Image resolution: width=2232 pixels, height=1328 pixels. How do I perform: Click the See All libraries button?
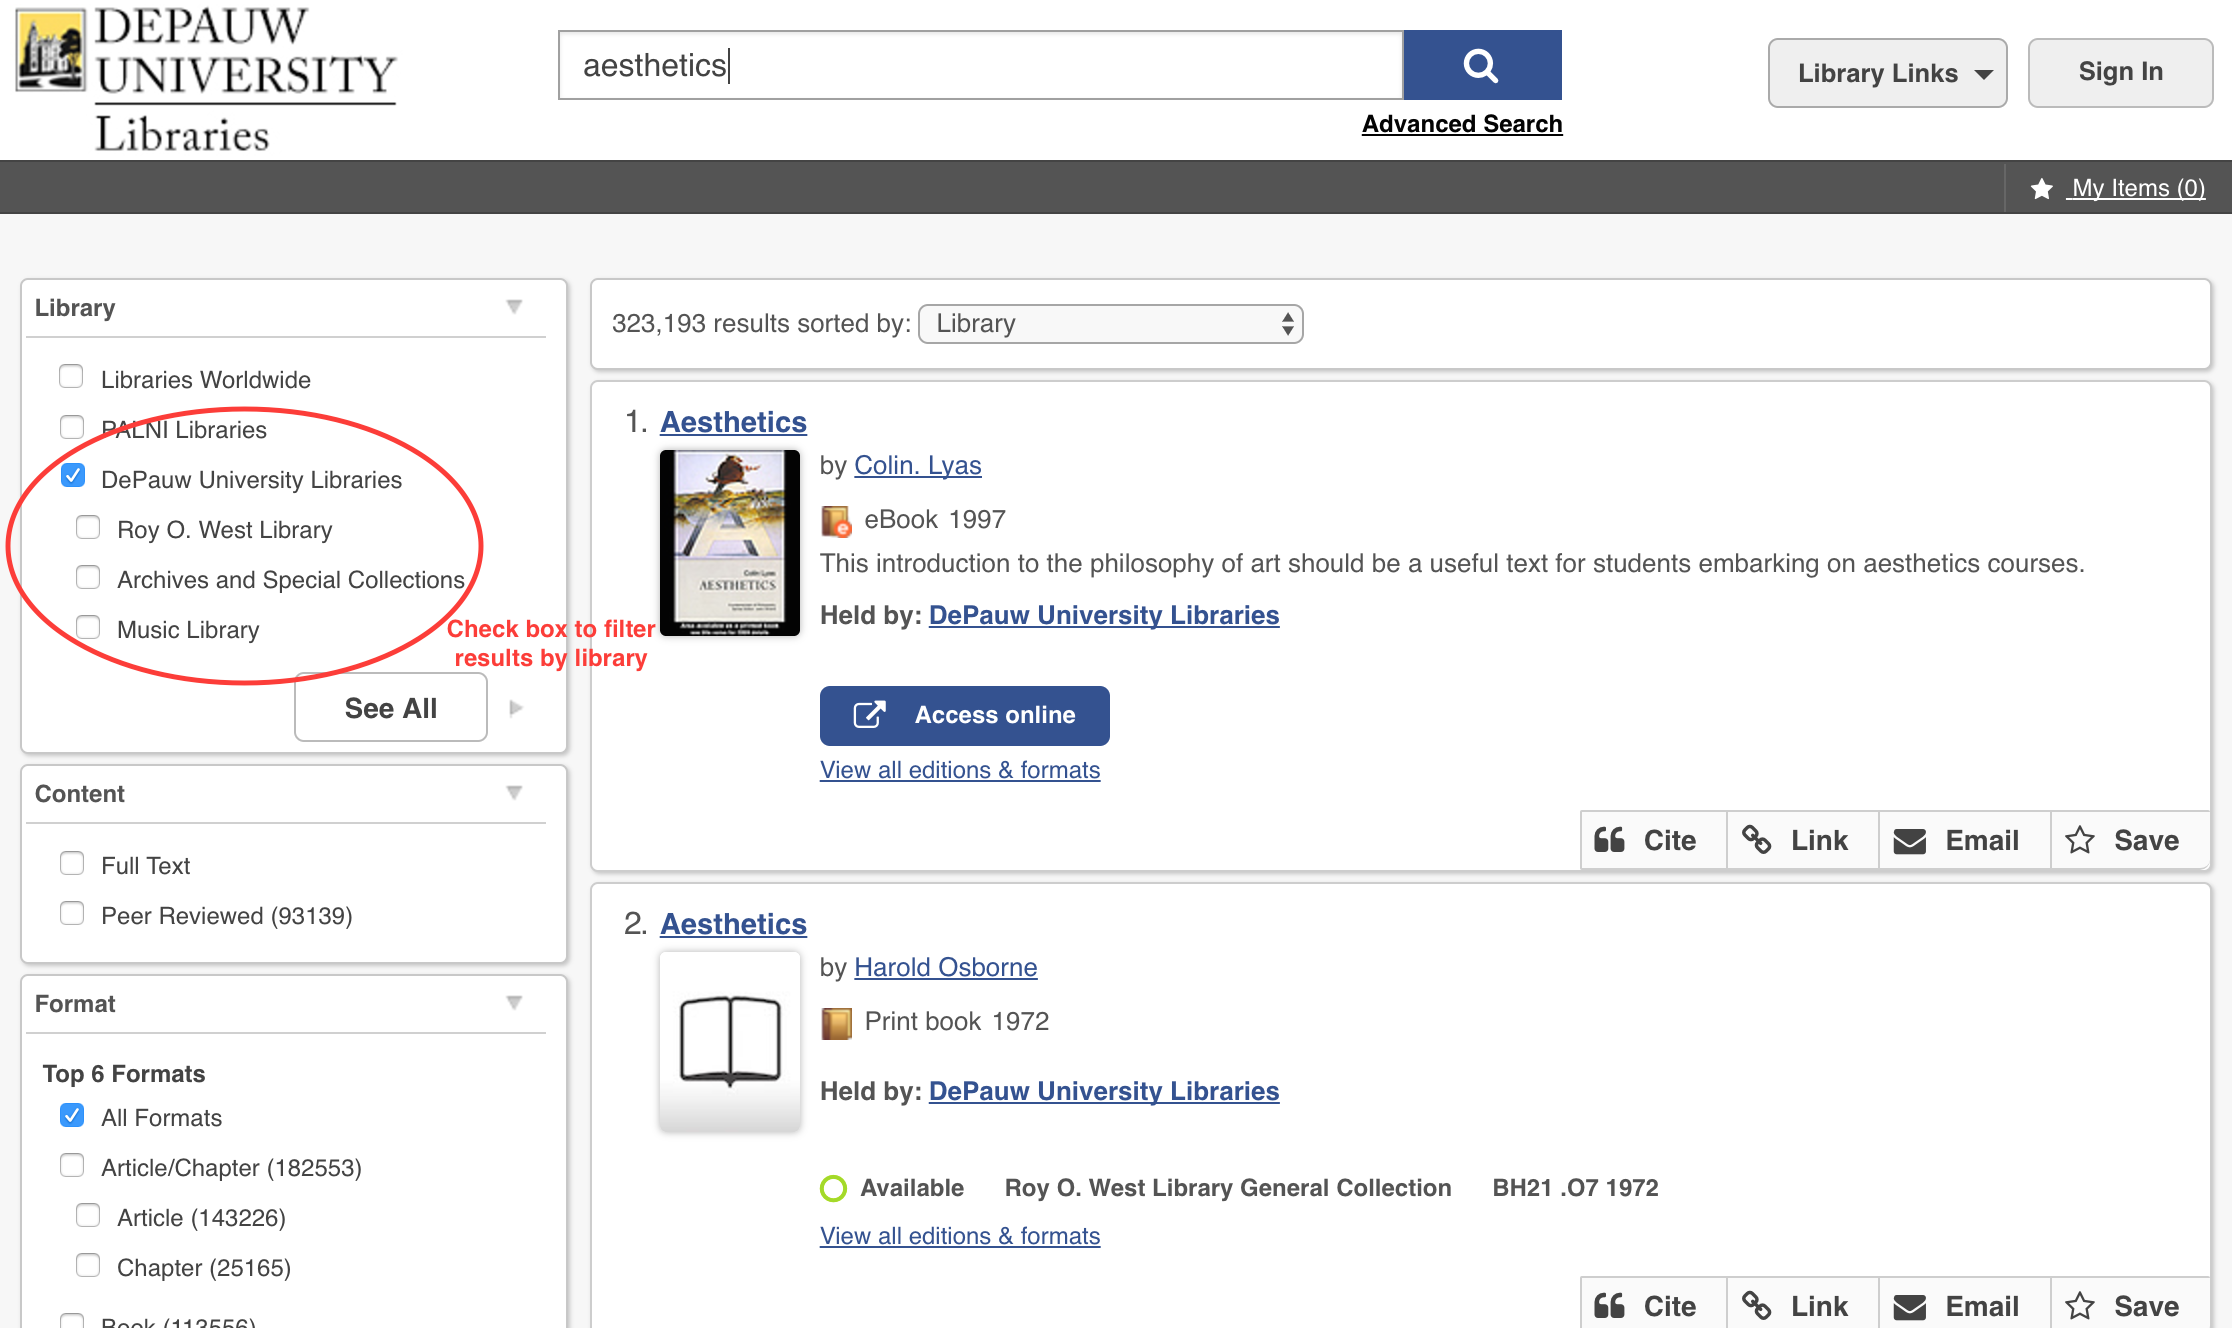[391, 708]
